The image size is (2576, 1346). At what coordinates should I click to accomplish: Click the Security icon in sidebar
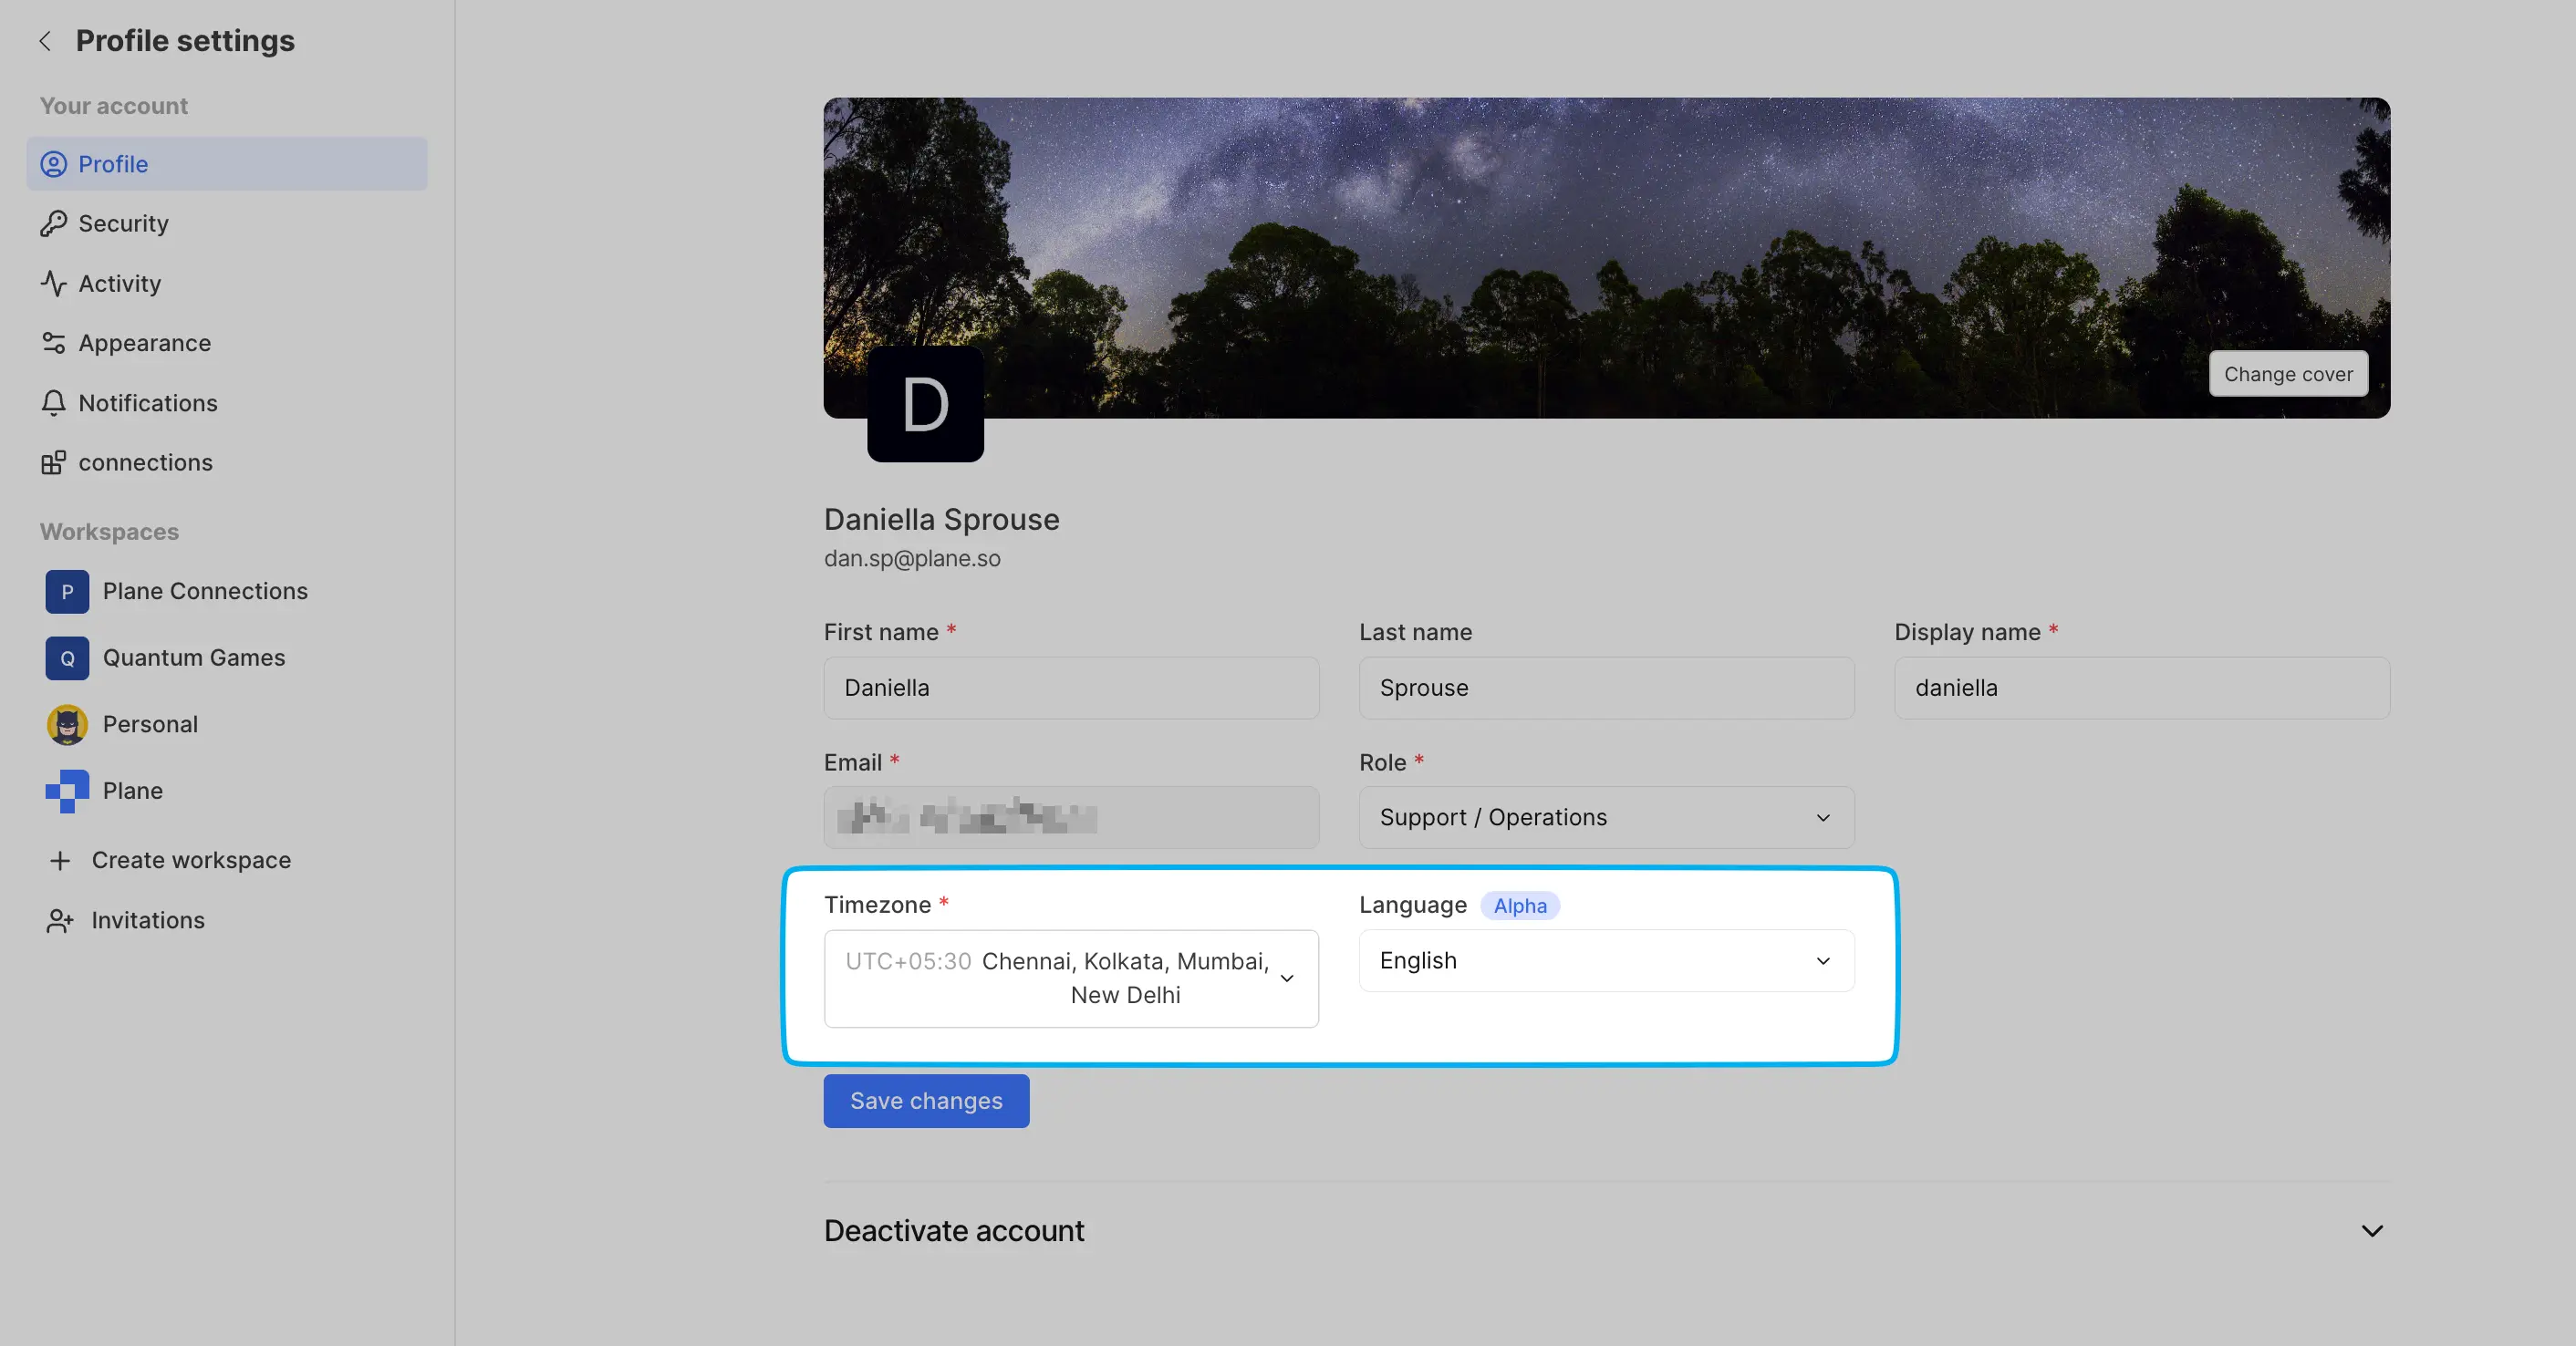[x=53, y=223]
